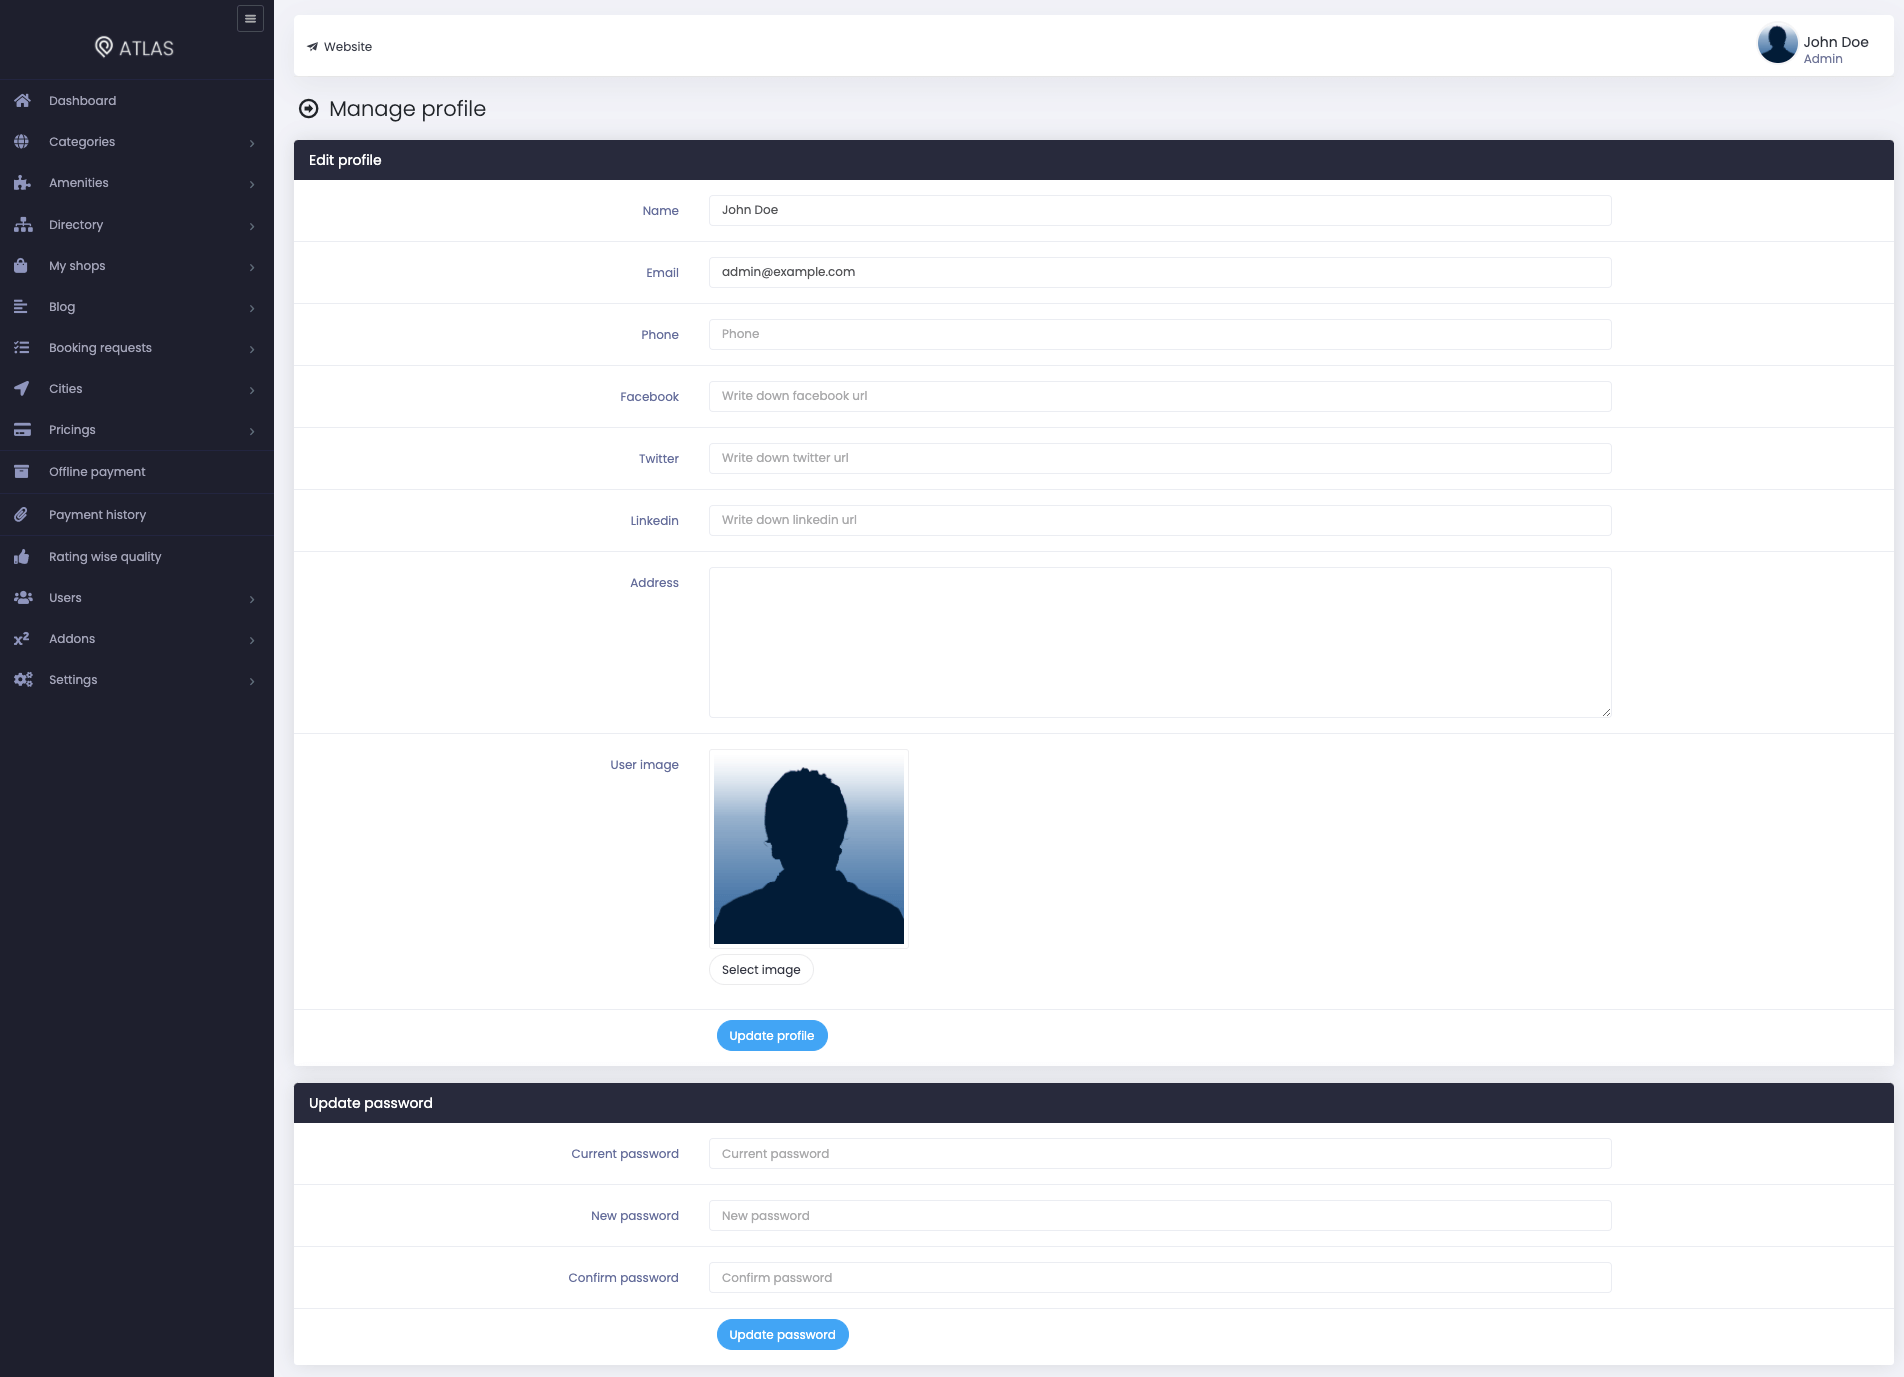Click the Directory sitemap icon
Viewport: 1904px width, 1377px height.
(23, 225)
